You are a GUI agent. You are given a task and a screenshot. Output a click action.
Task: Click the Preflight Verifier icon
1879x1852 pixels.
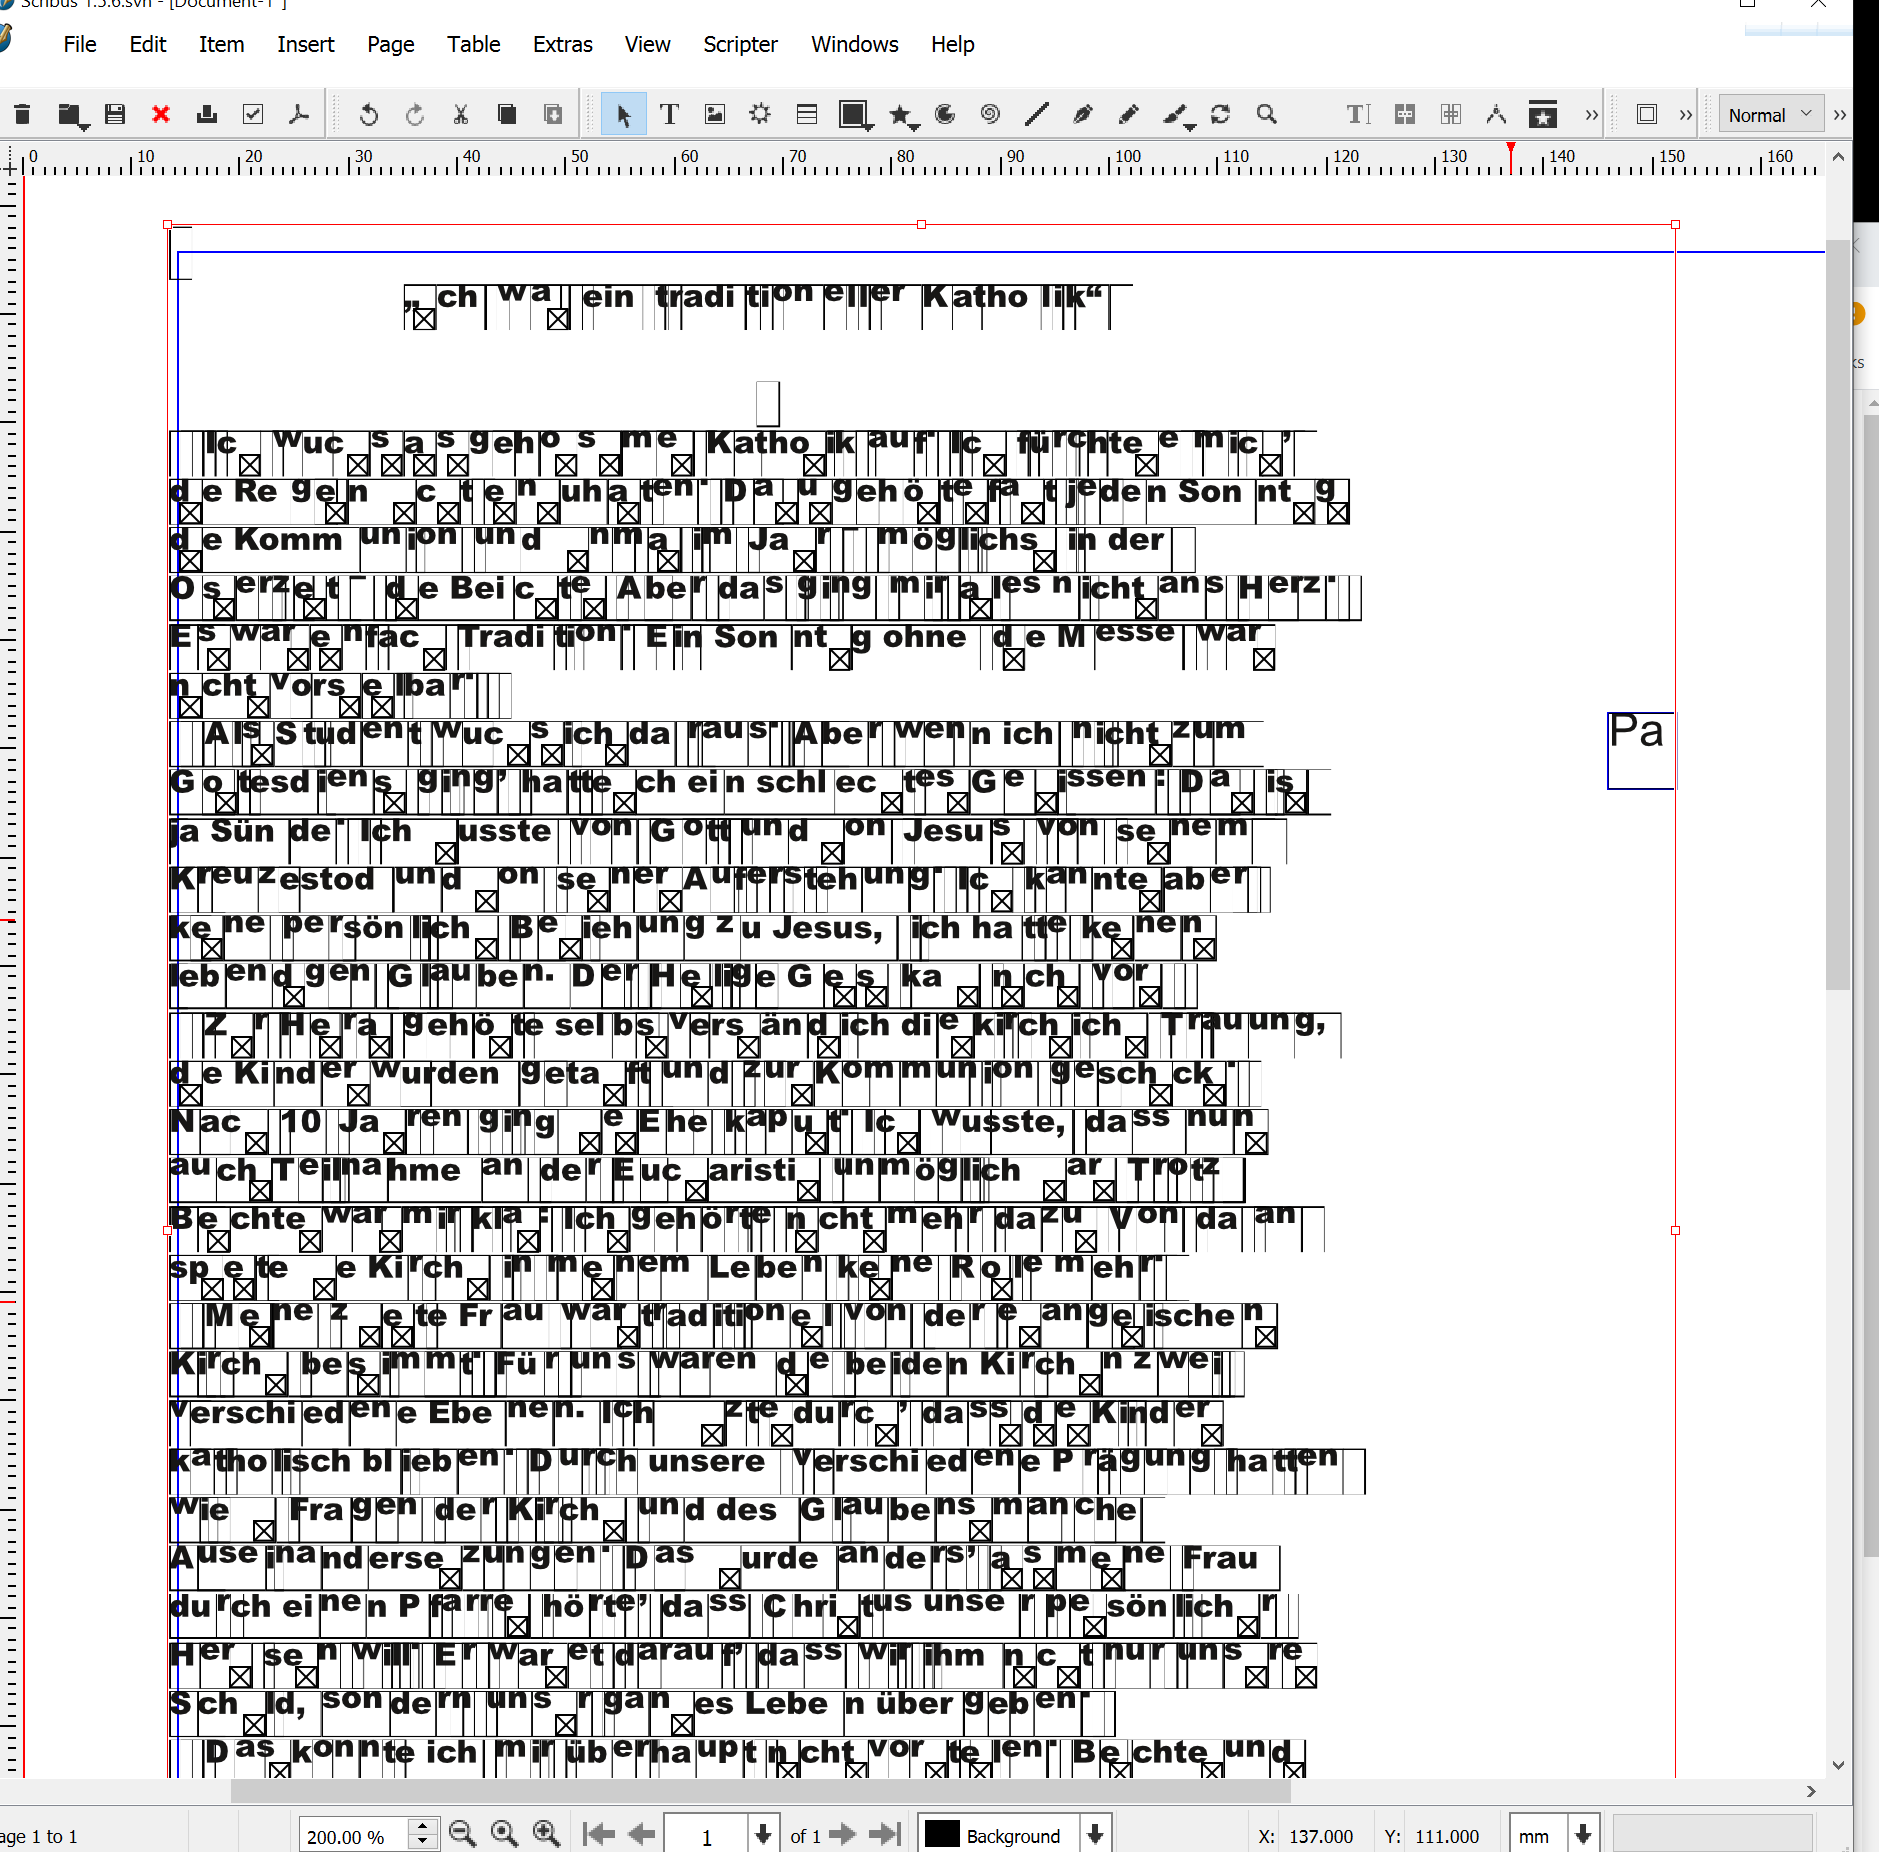(253, 115)
